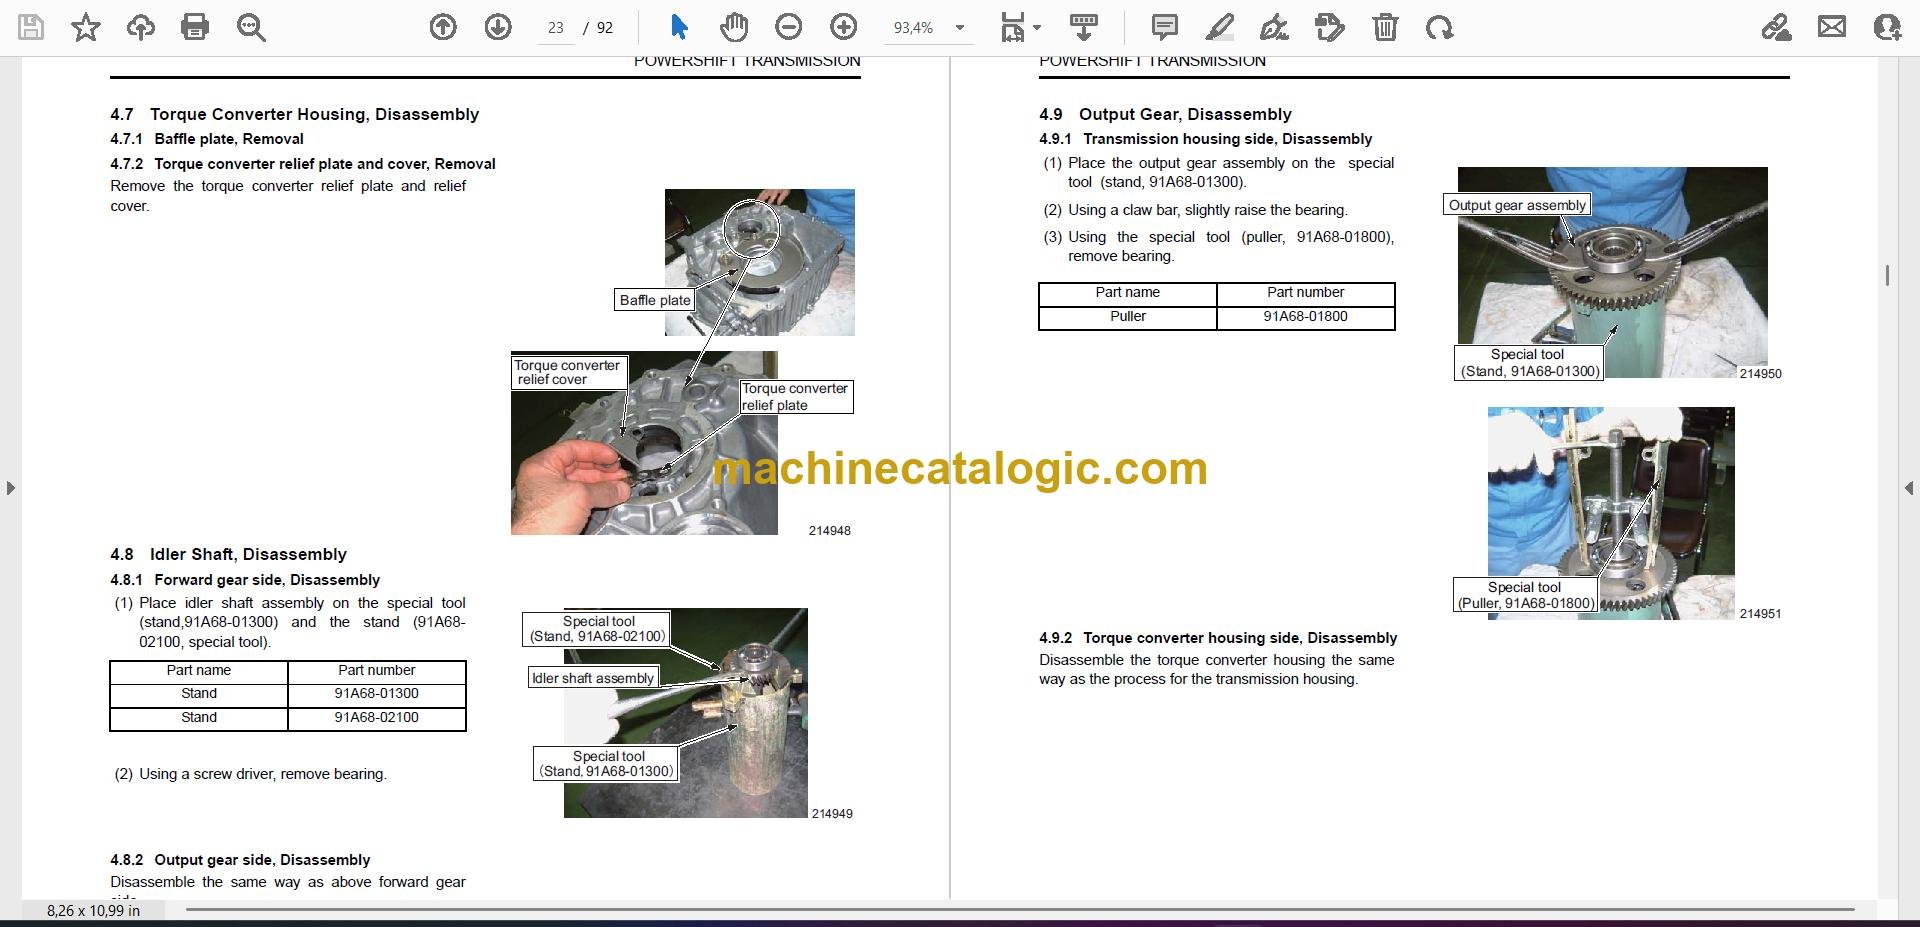Bookmark document with the star icon
The height and width of the screenshot is (927, 1920).
86,27
